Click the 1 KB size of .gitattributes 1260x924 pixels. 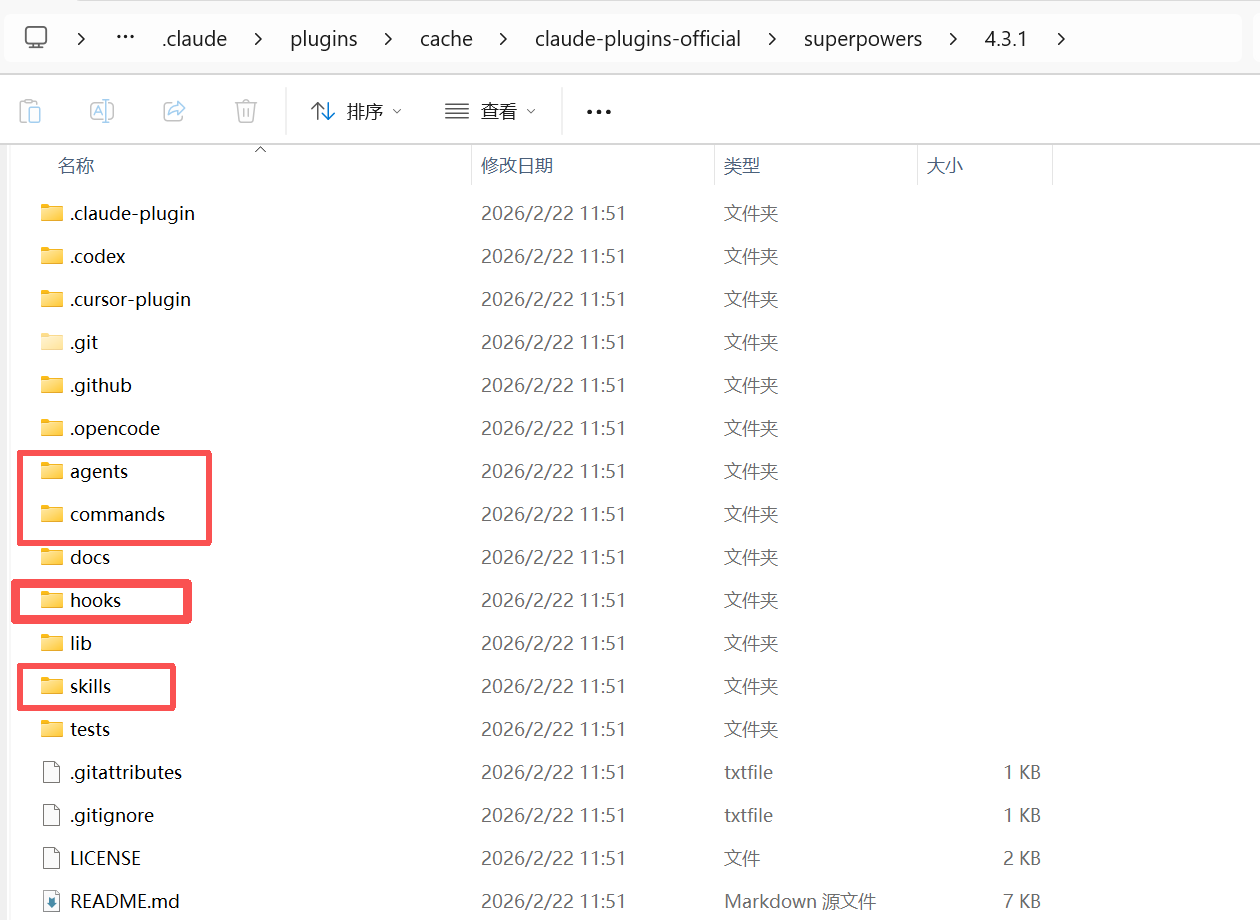pyautogui.click(x=1021, y=772)
